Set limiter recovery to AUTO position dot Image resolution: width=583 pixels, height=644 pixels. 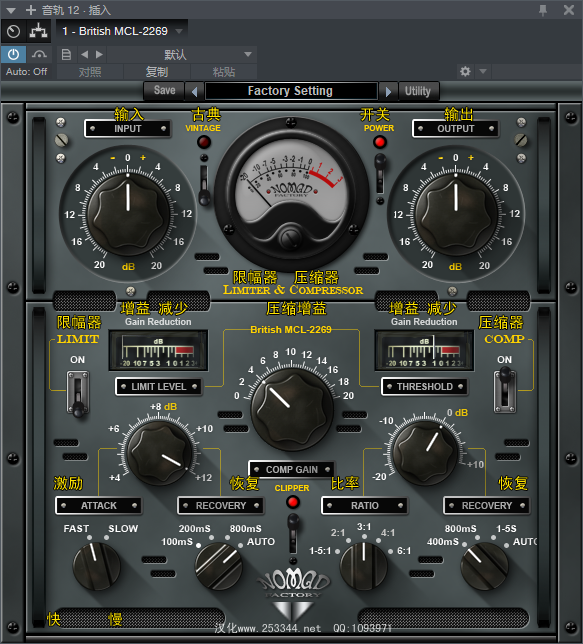click(x=240, y=545)
